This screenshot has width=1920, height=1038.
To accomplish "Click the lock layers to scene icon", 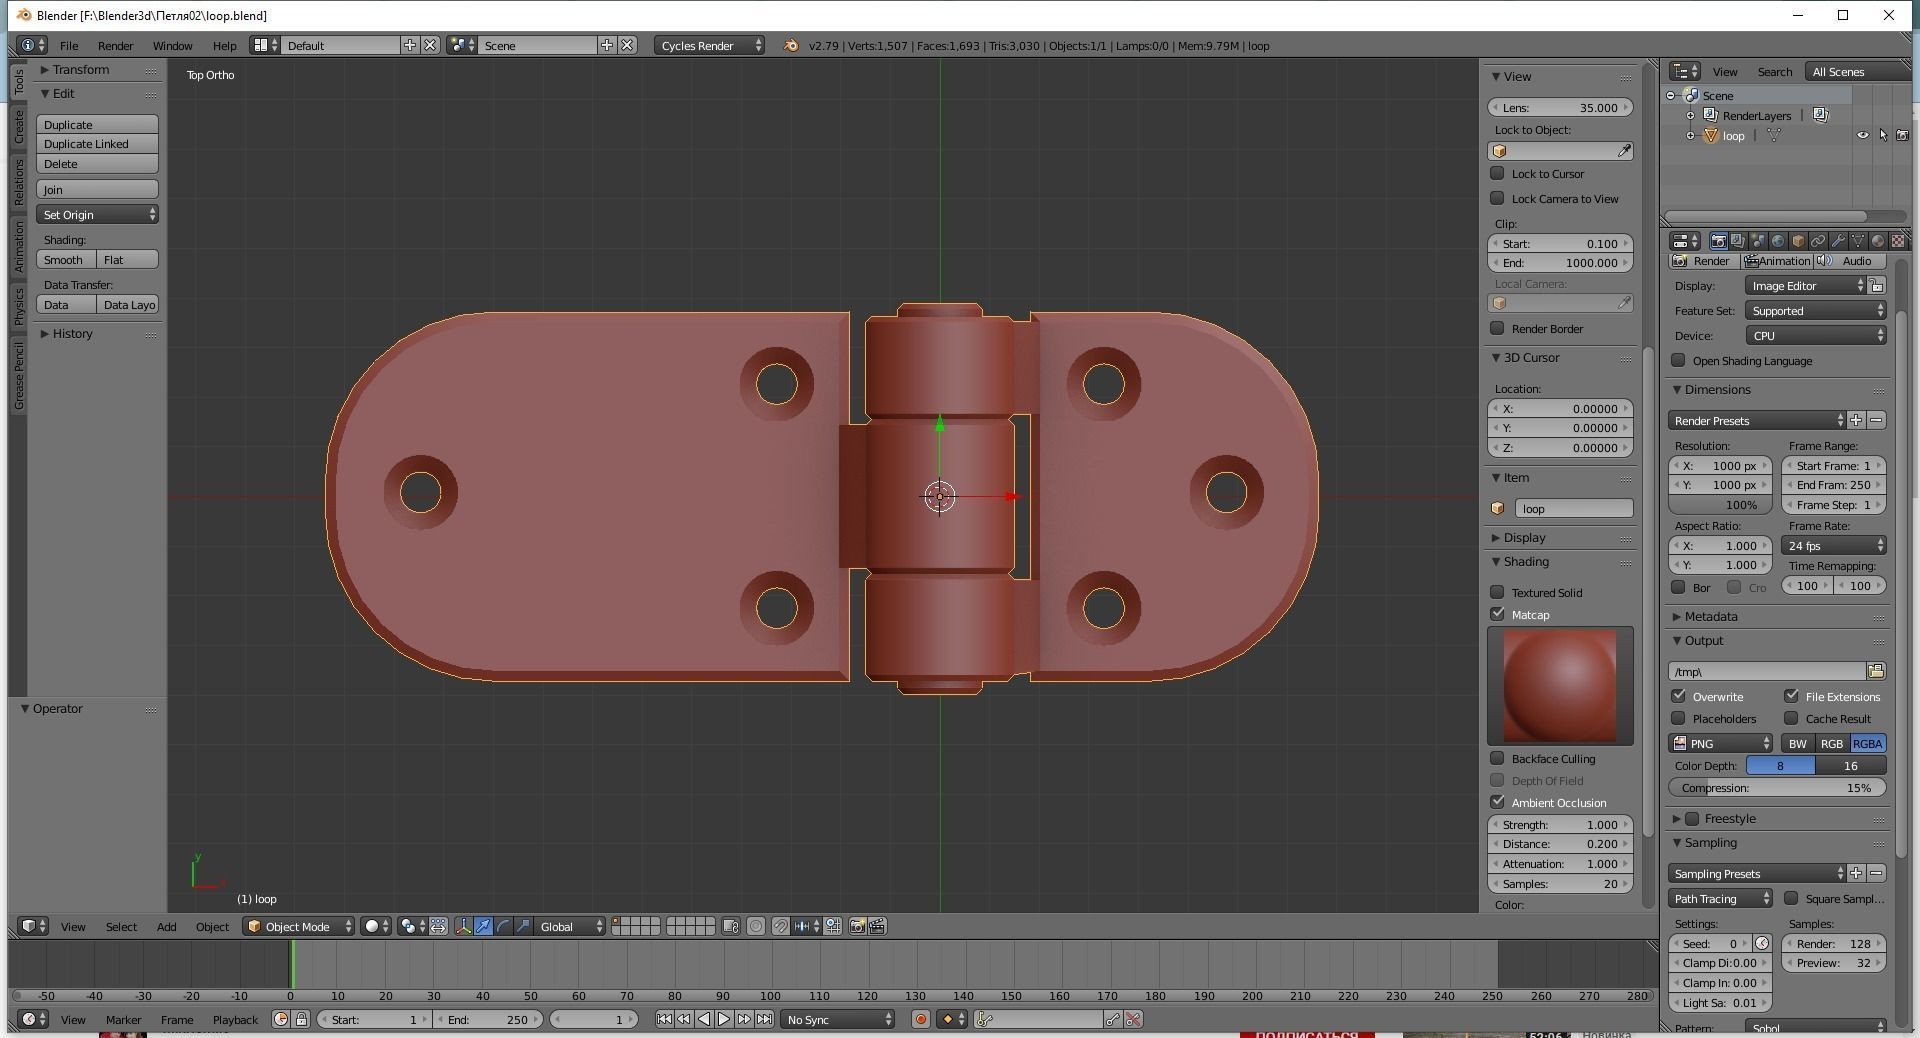I will (x=731, y=926).
